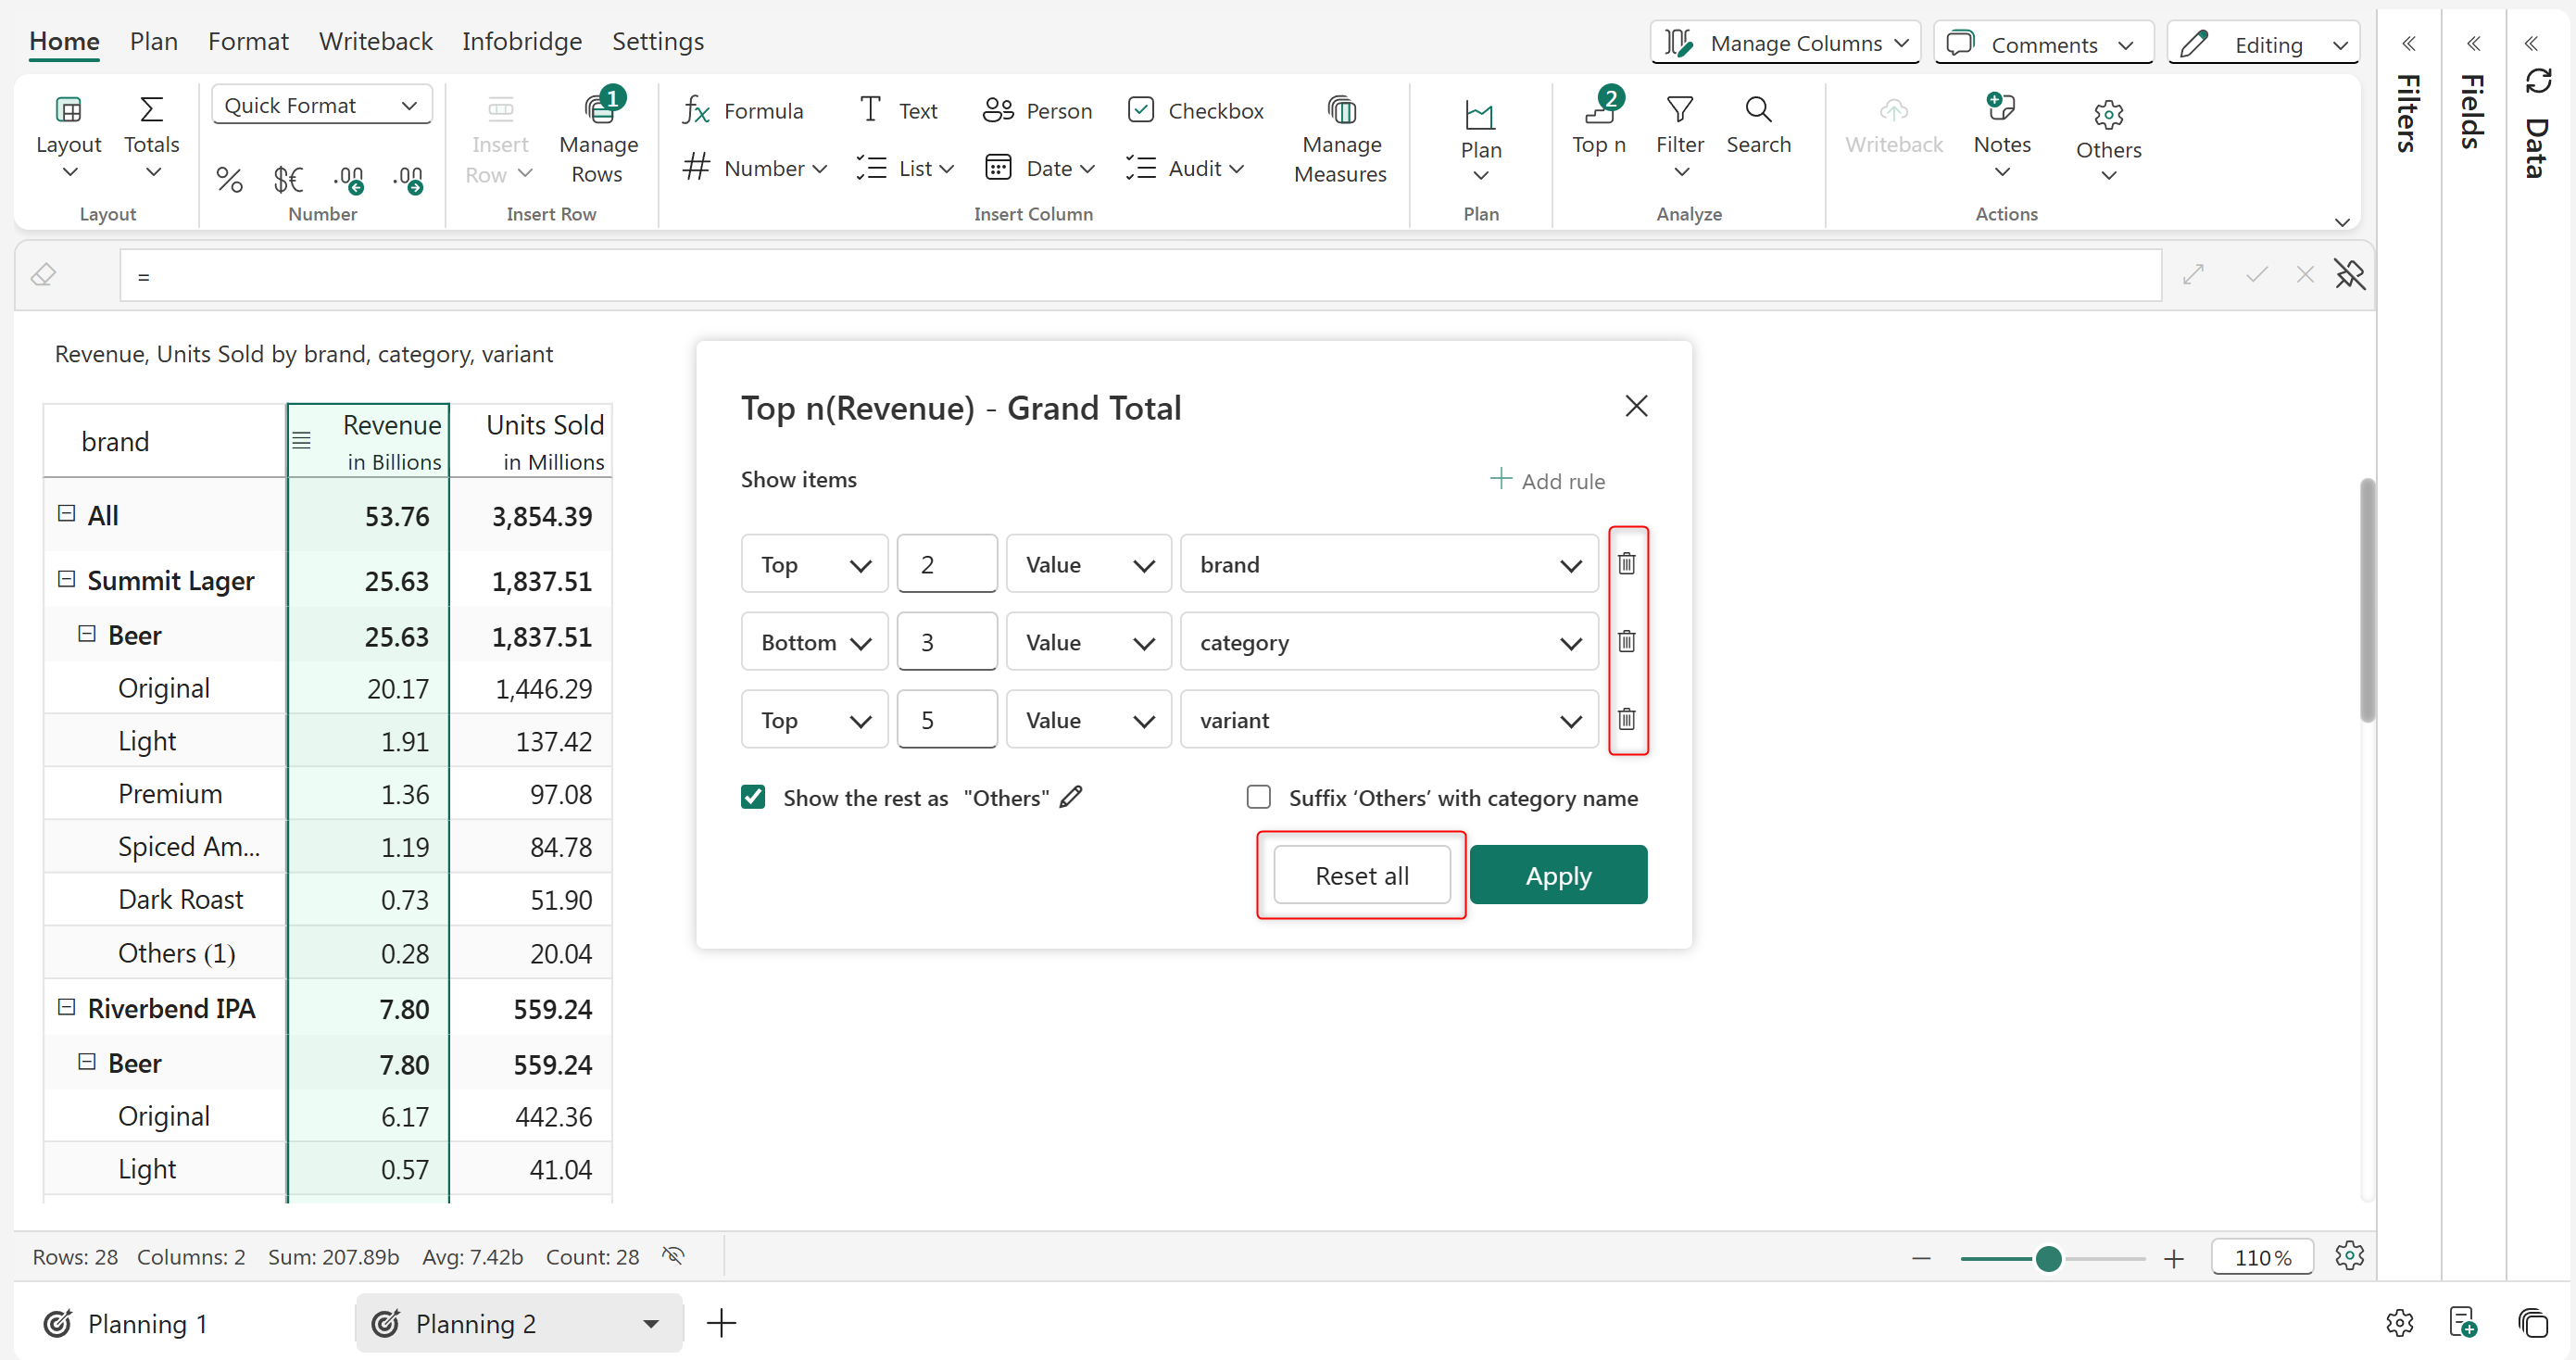
Task: Click the percent format icon
Action: [x=229, y=179]
